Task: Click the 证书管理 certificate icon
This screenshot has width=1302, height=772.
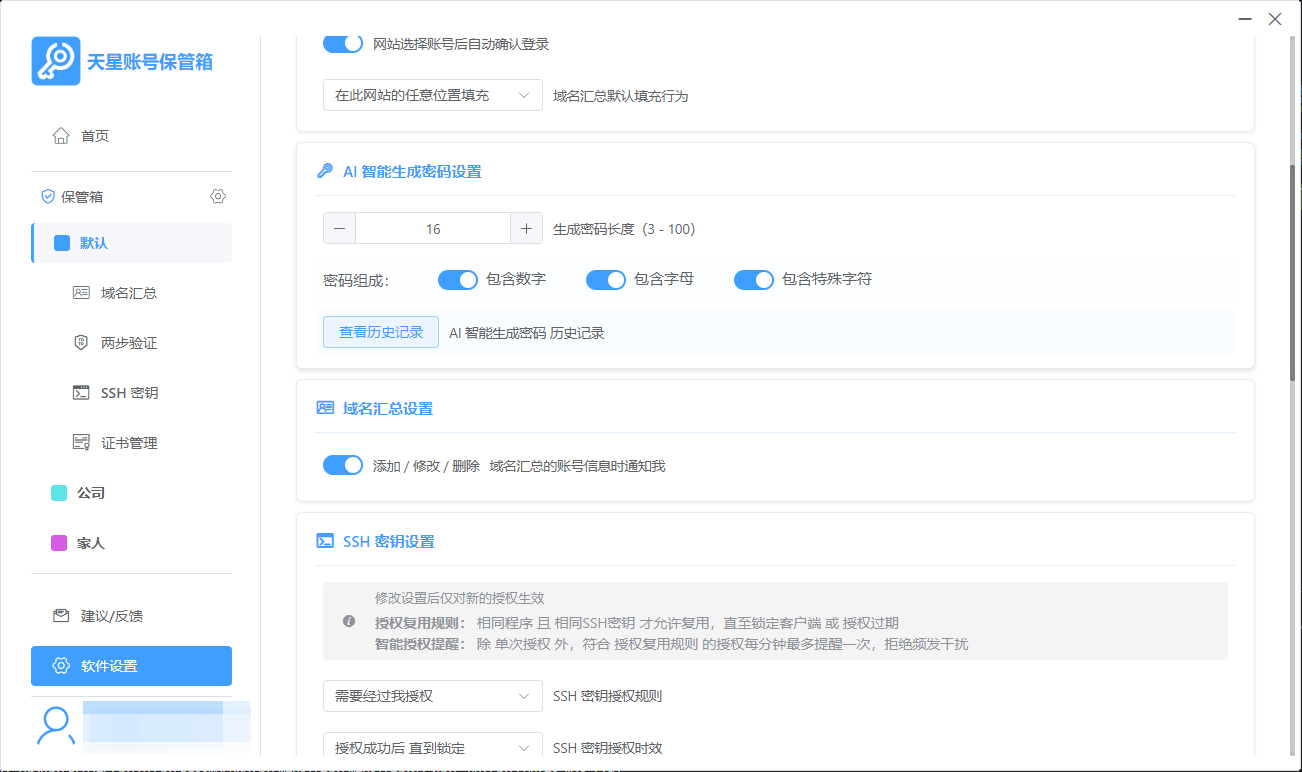Action: pyautogui.click(x=82, y=443)
